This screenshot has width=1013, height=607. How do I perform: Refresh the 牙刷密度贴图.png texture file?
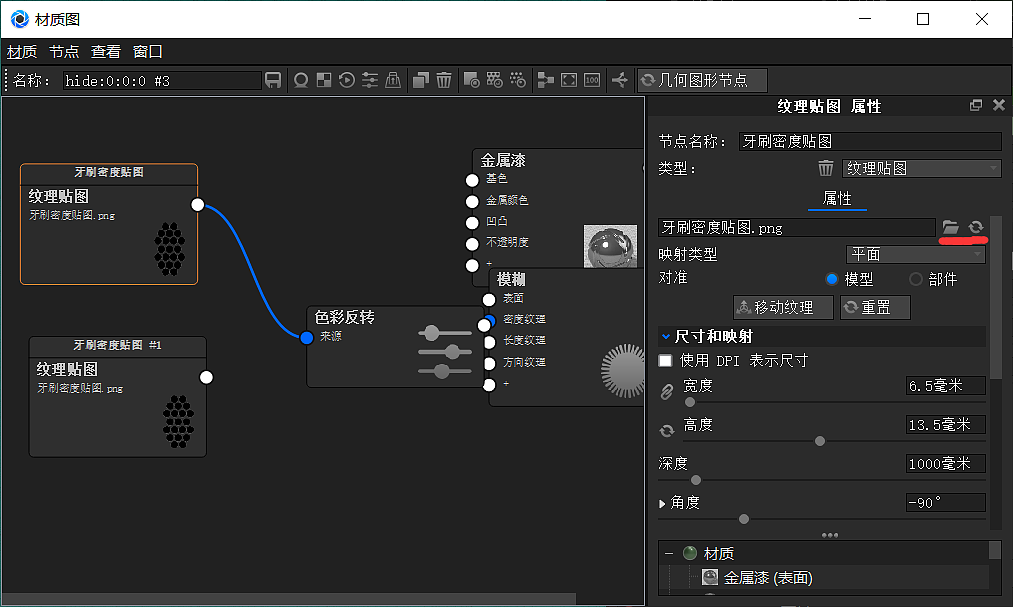(976, 228)
